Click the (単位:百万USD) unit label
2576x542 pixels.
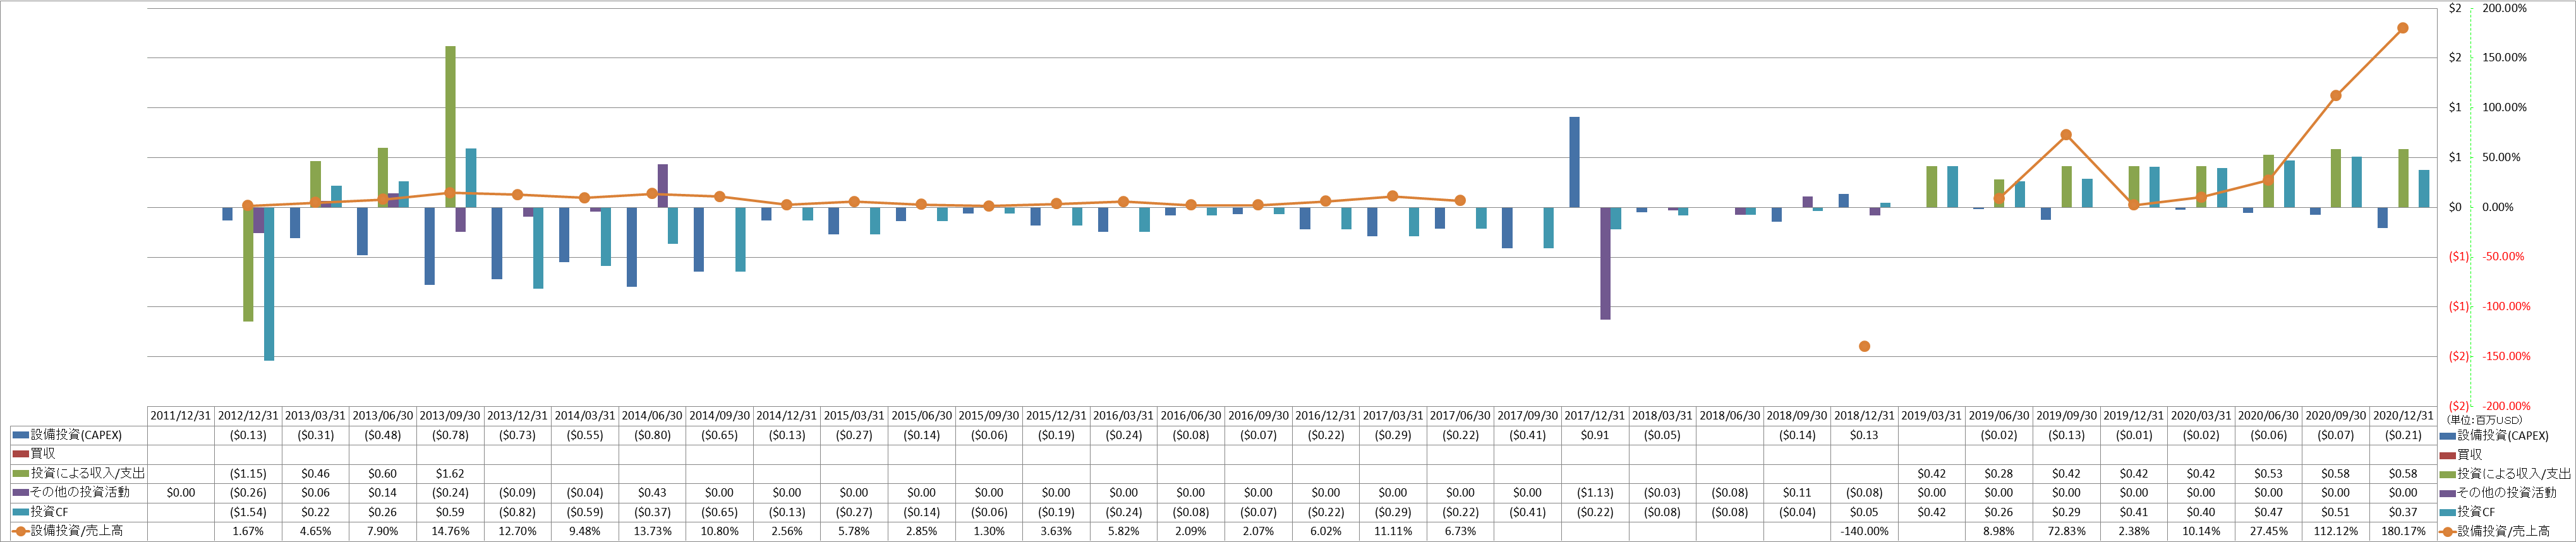(x=2484, y=420)
